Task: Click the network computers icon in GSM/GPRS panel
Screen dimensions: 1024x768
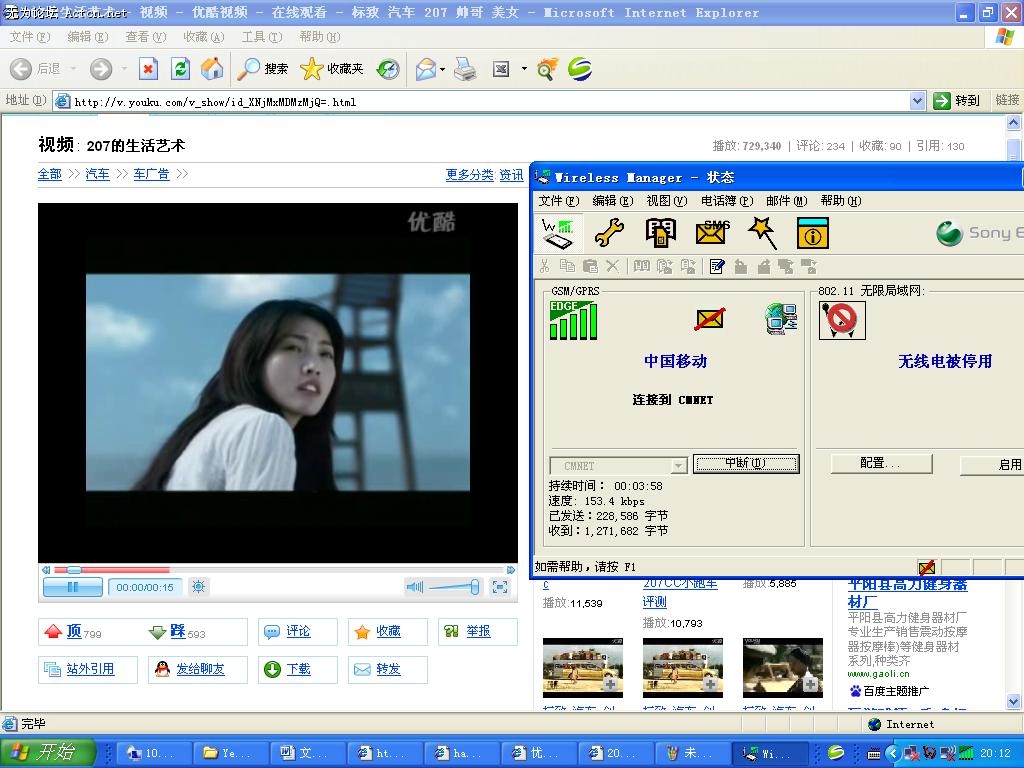Action: coord(781,319)
